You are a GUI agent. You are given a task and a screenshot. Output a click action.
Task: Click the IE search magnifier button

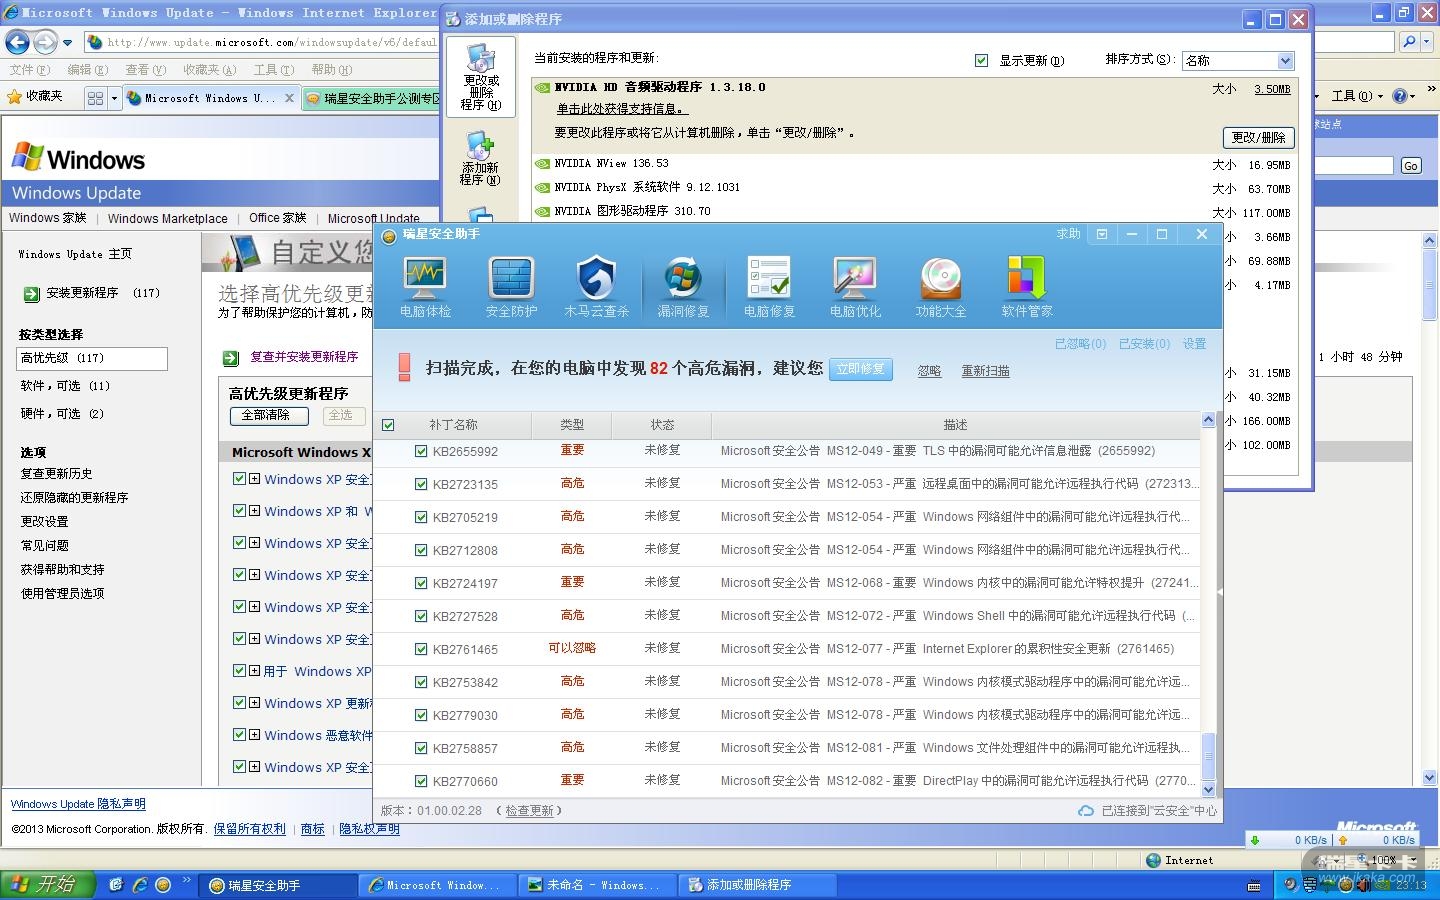click(1410, 42)
